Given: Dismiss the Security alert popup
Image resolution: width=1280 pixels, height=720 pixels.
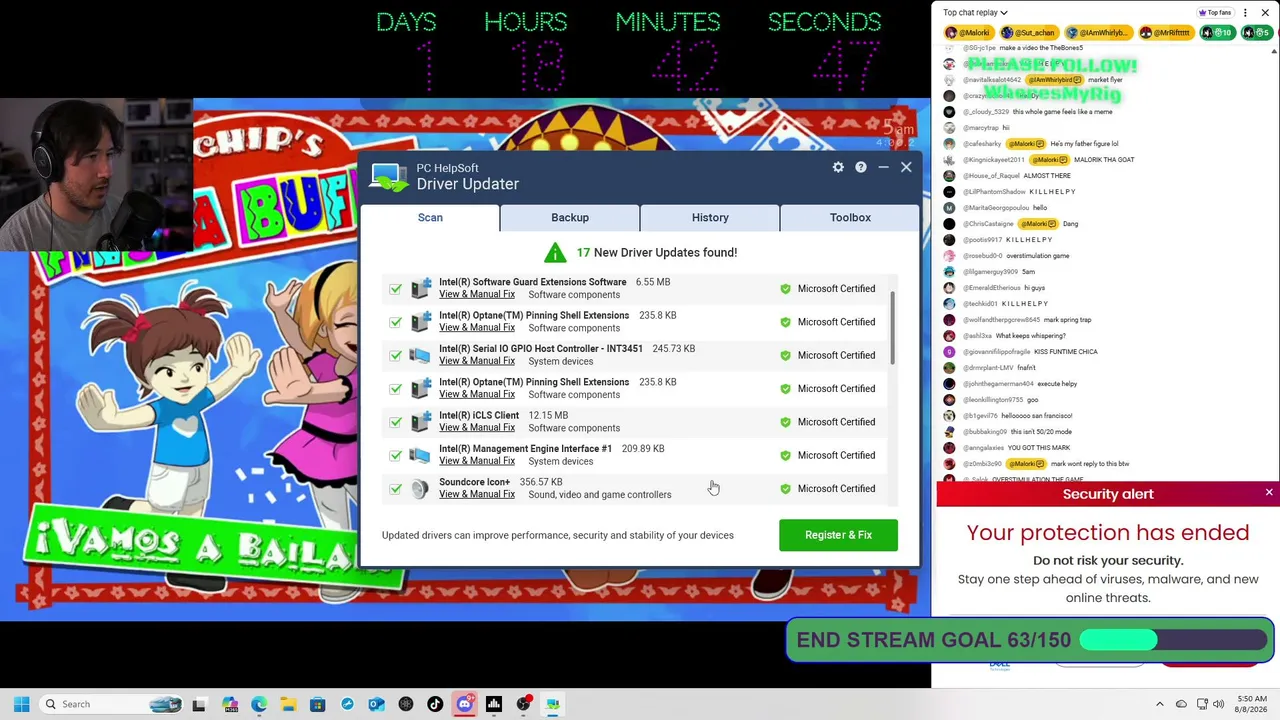Looking at the screenshot, I should tap(1269, 493).
